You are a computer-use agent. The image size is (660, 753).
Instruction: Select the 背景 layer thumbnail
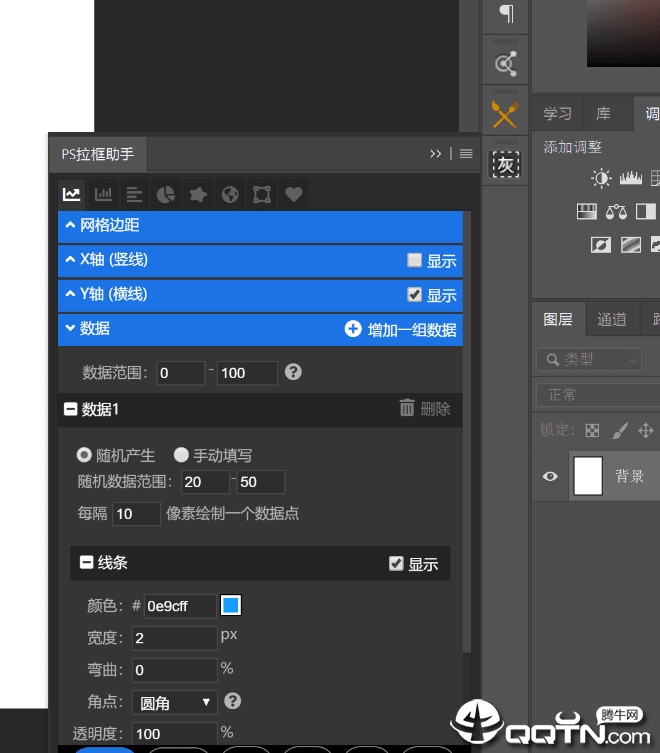pos(588,476)
